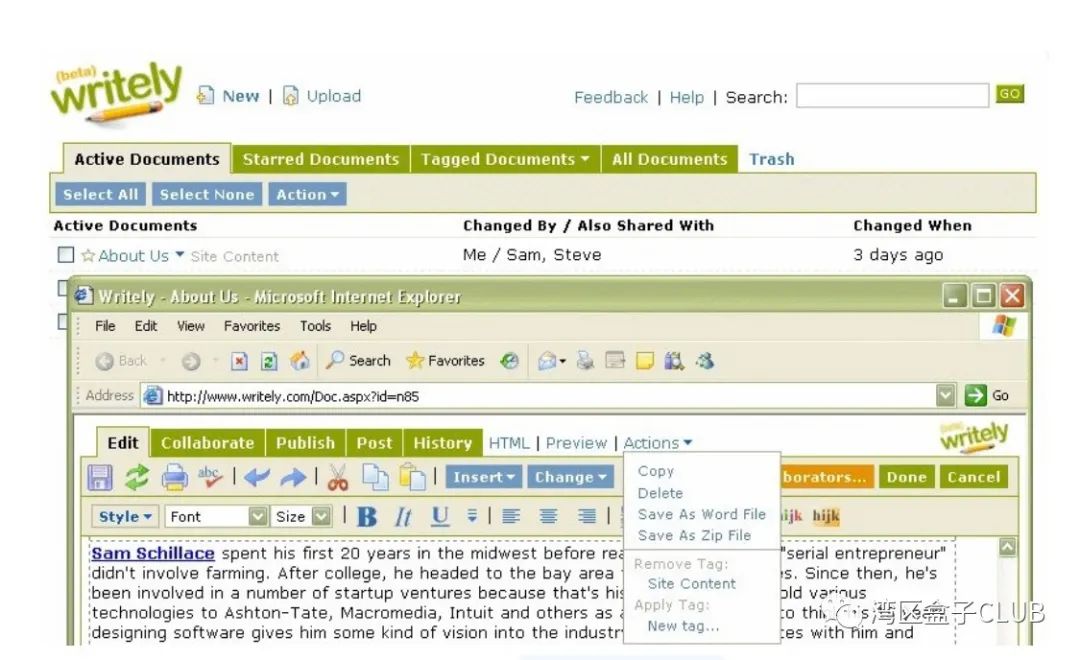
Task: Click the blue Undo arrow
Action: (x=257, y=477)
